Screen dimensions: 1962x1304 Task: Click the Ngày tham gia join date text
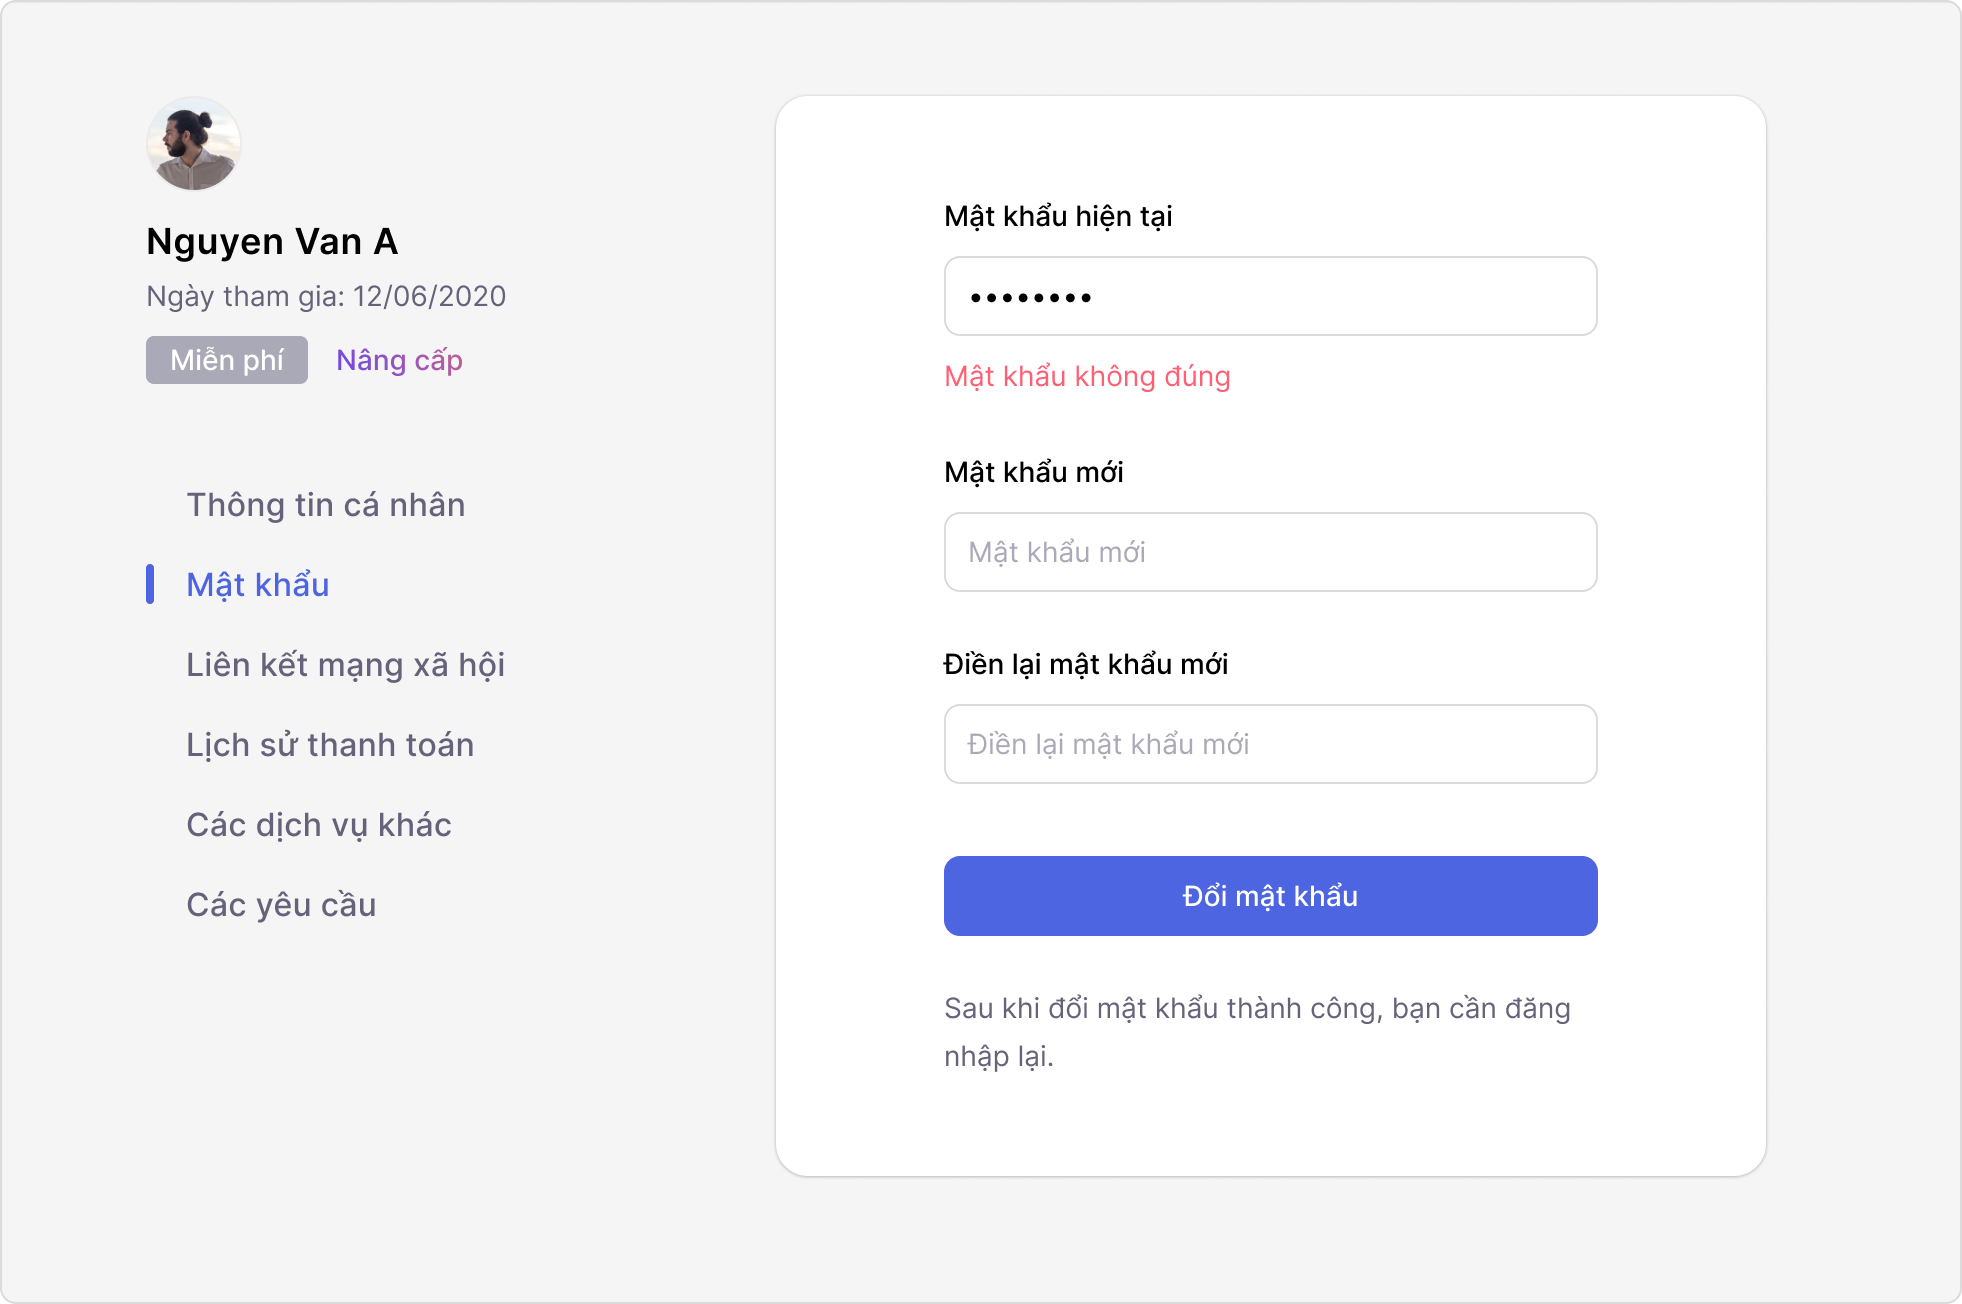[x=326, y=296]
